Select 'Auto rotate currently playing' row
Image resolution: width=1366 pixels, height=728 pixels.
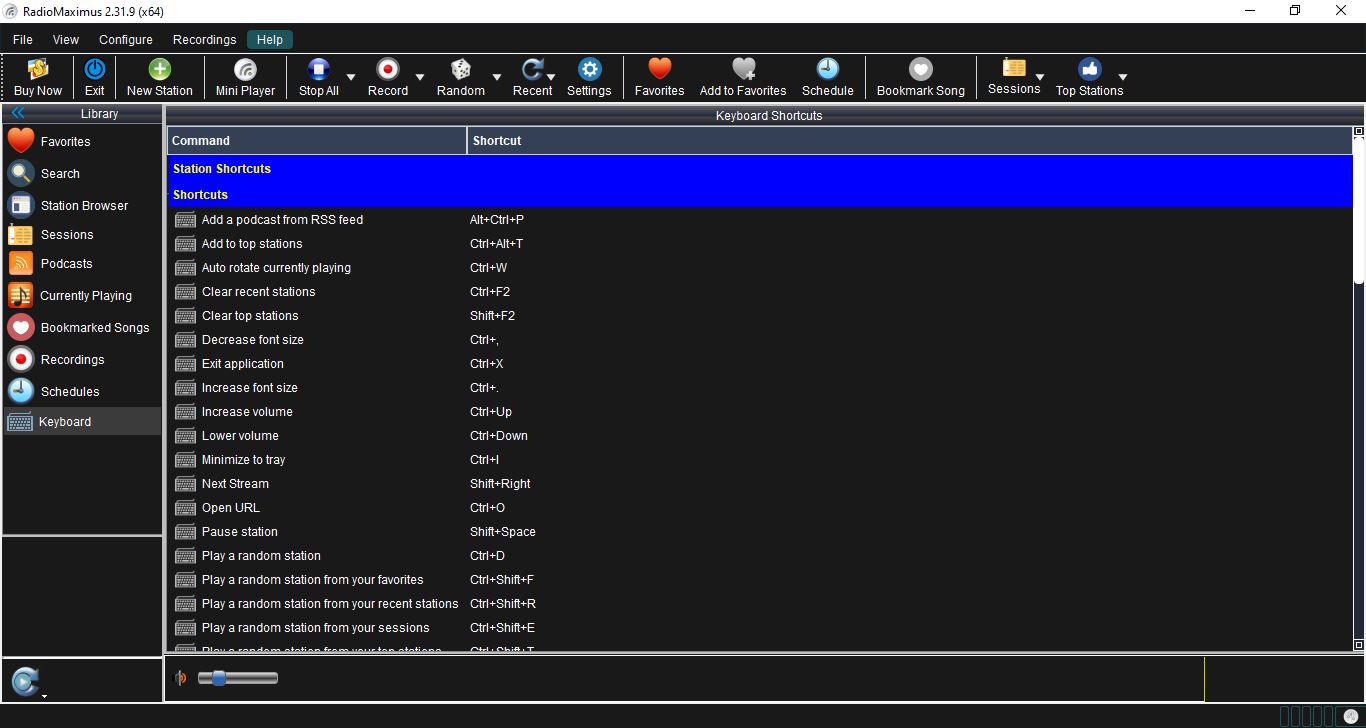[x=760, y=268]
